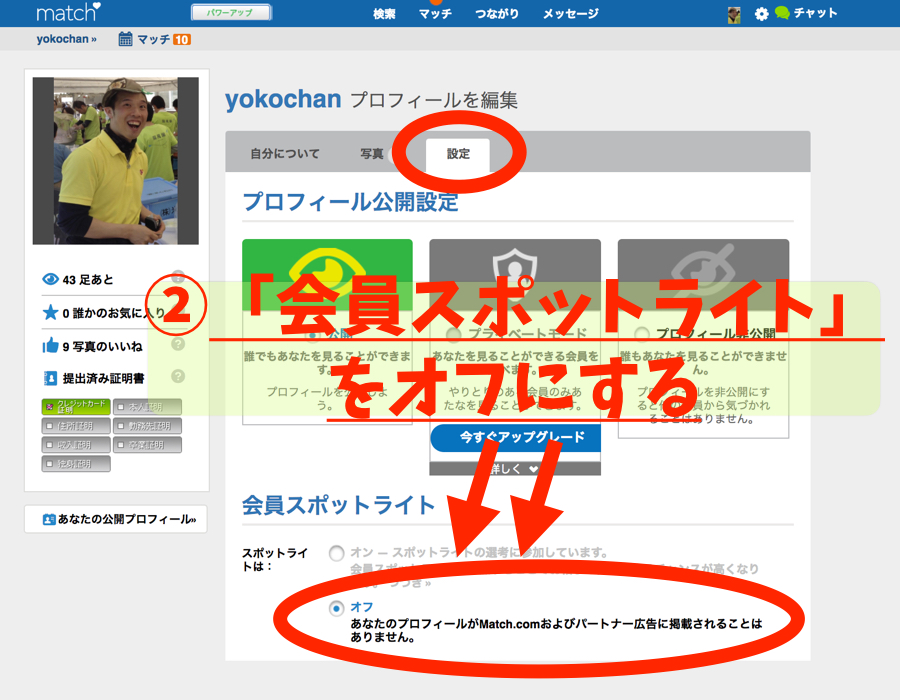Click the star icon for お気に入り

[x=51, y=312]
